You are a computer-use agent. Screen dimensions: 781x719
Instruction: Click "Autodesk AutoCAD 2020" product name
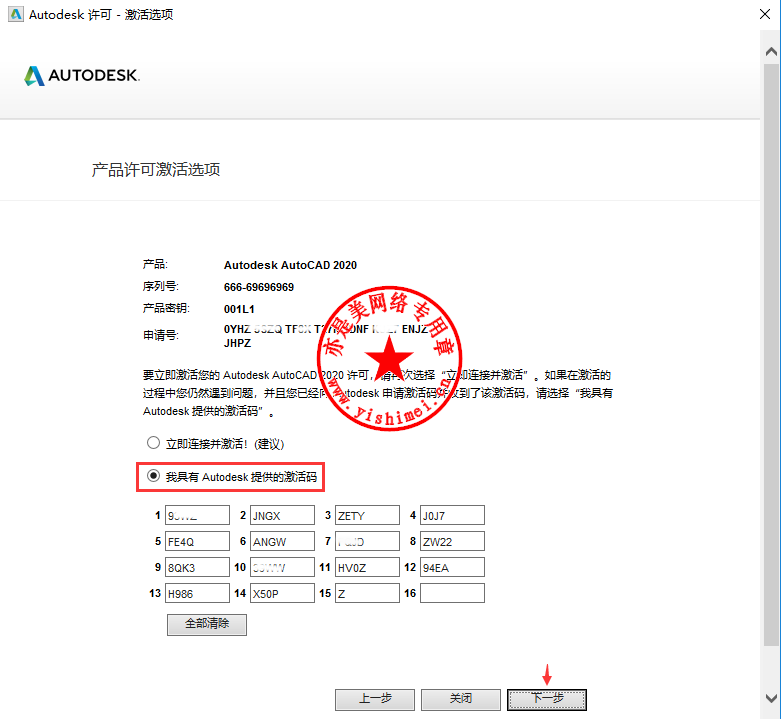[290, 265]
